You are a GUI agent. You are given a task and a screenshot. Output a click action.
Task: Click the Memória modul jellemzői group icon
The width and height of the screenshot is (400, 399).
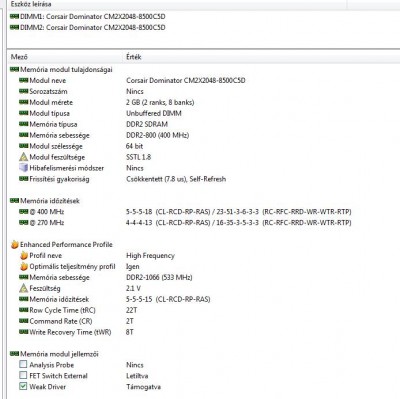14,354
